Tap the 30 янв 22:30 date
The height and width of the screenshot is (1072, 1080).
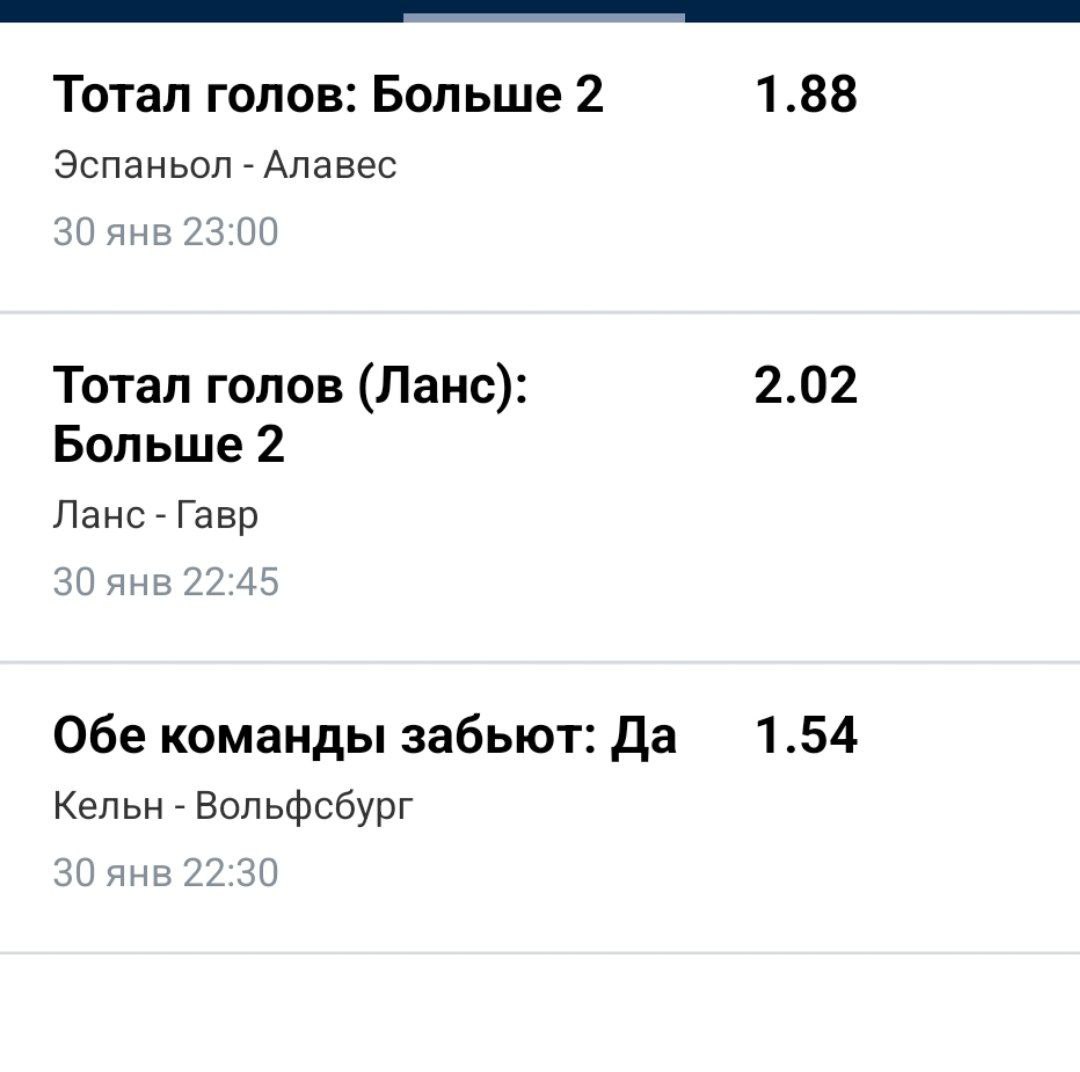pyautogui.click(x=166, y=873)
